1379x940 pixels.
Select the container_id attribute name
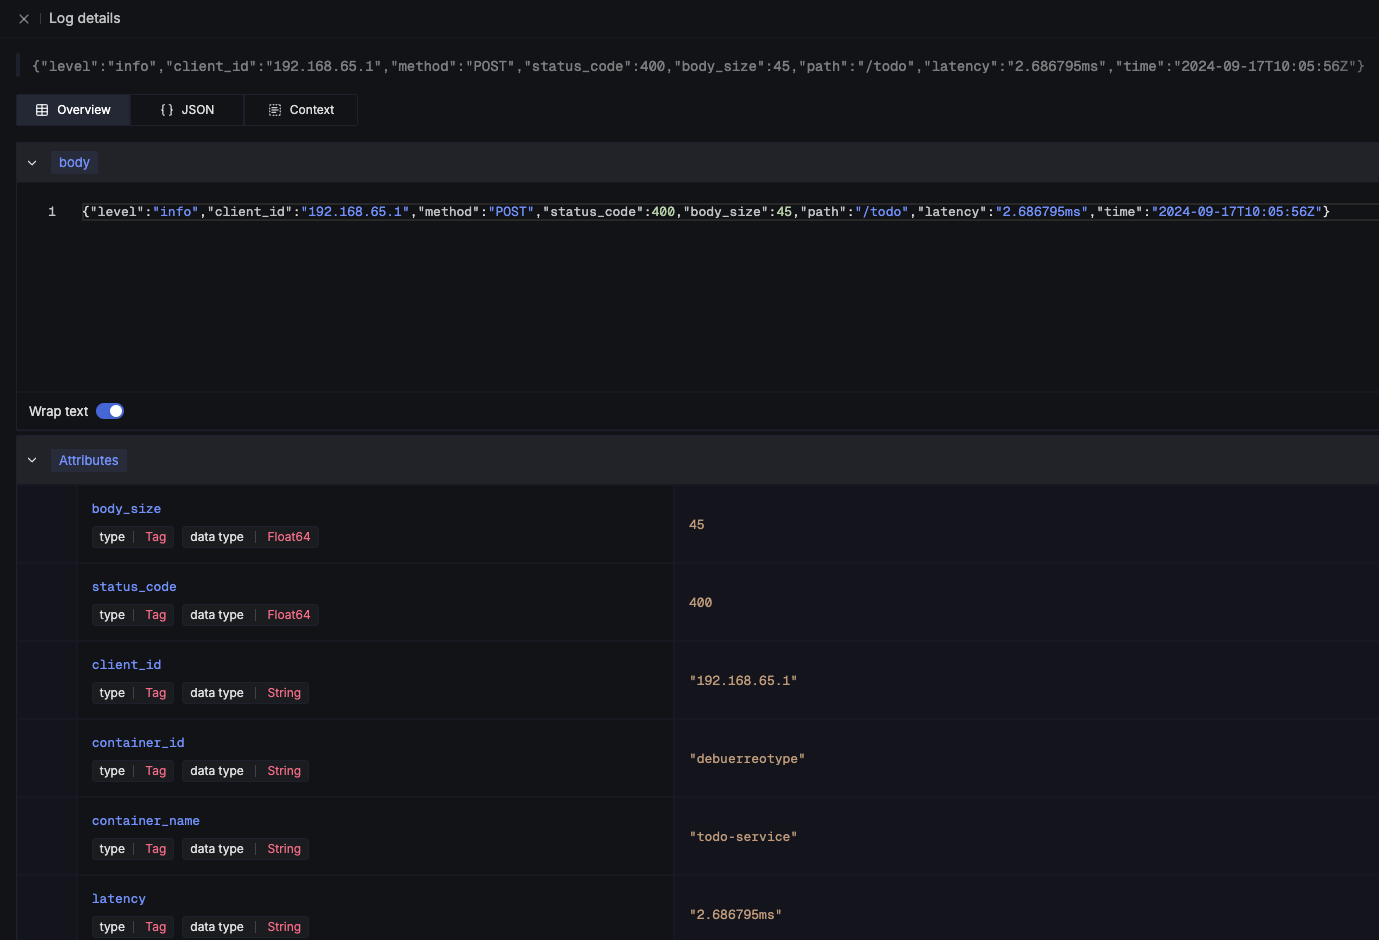click(x=138, y=743)
